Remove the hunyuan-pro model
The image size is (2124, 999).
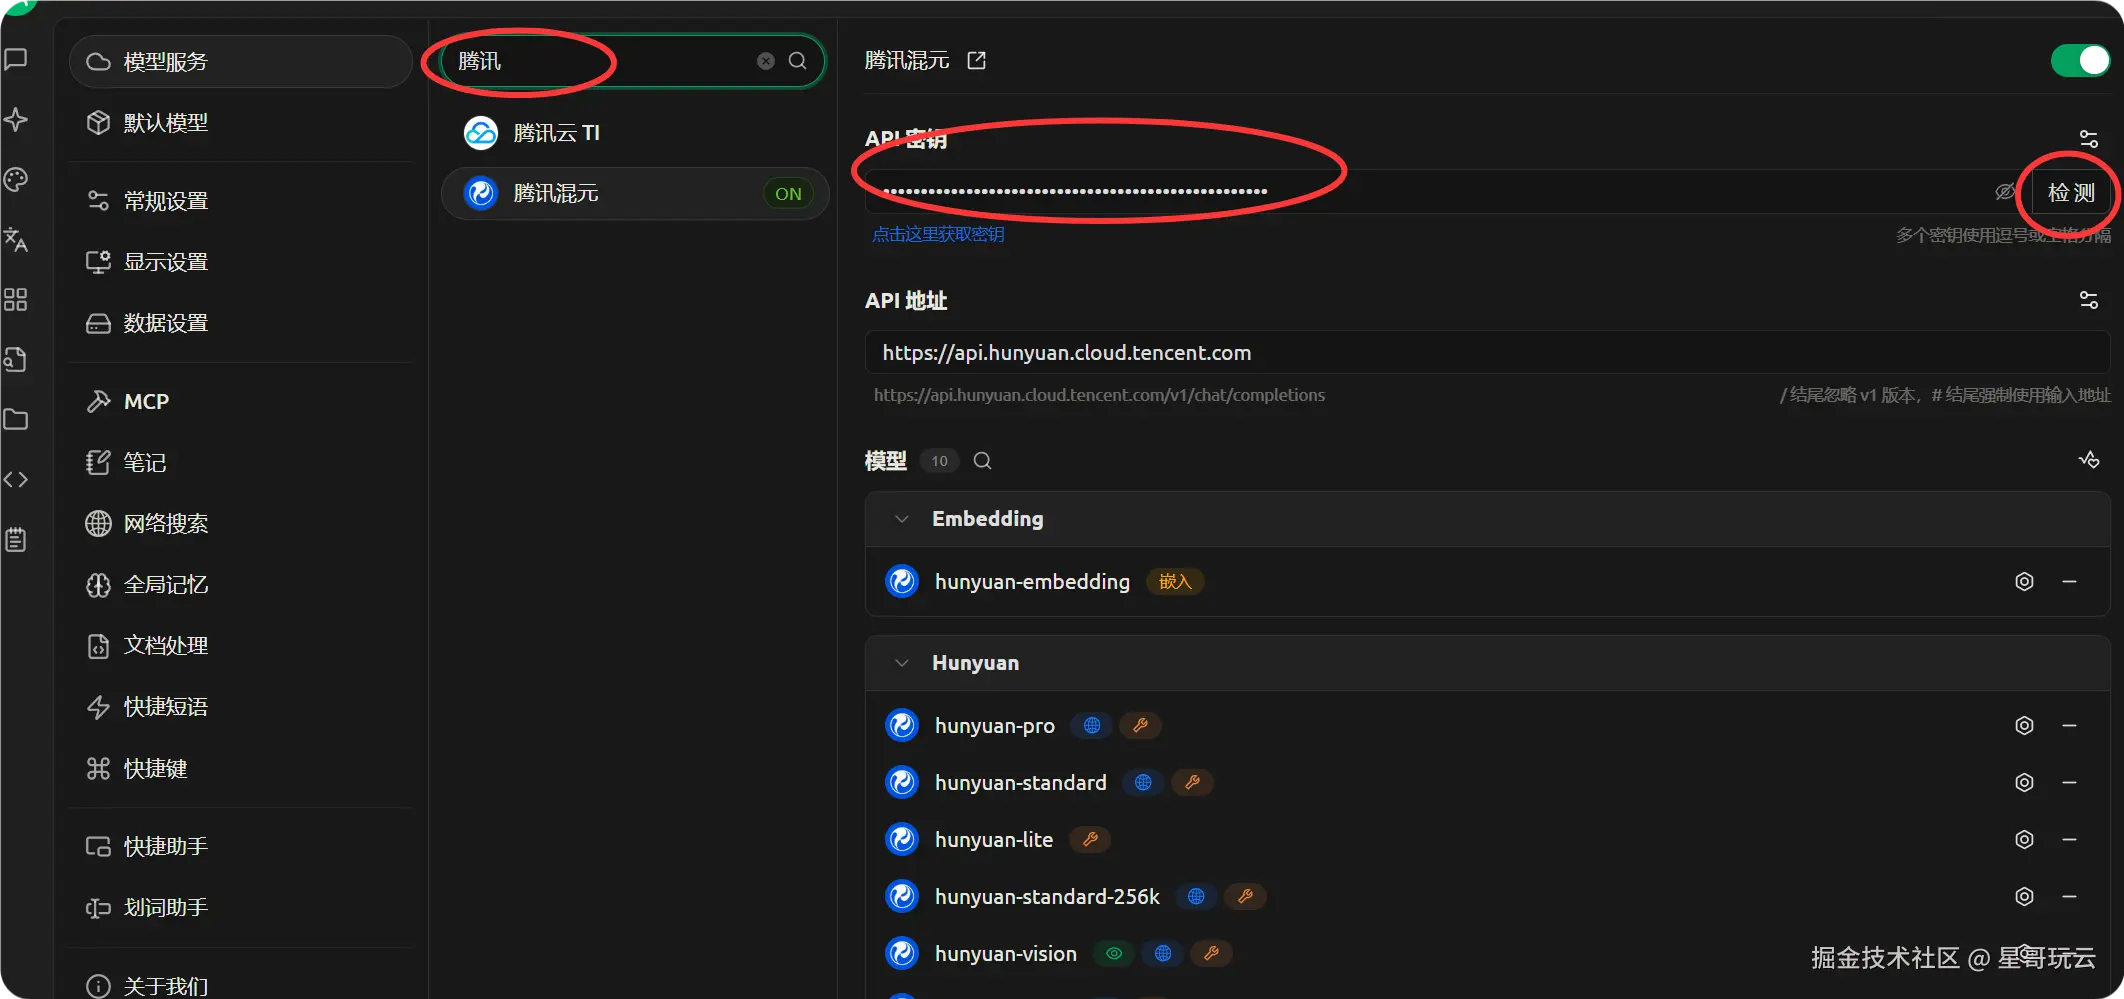pos(2070,726)
